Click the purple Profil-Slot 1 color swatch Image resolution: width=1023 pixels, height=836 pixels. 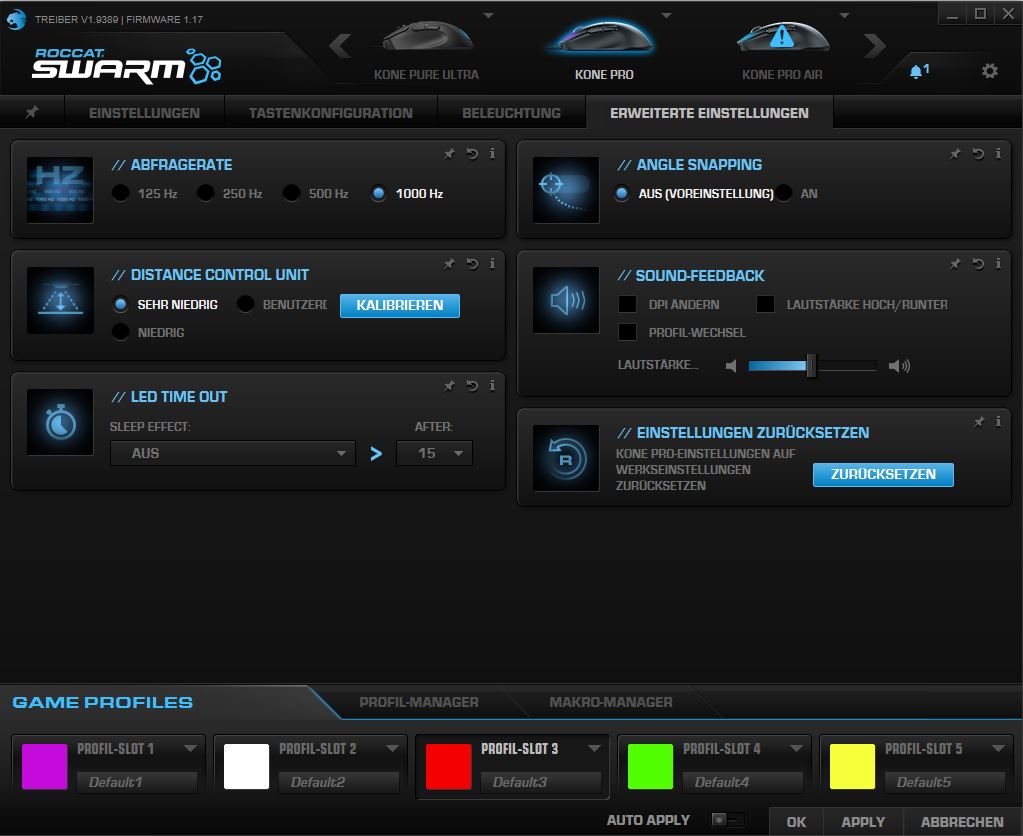point(44,766)
